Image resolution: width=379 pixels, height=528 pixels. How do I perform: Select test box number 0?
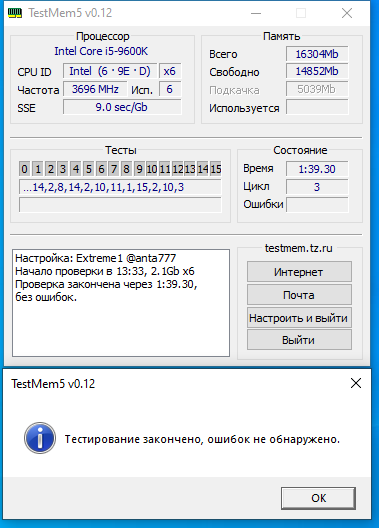point(24,169)
